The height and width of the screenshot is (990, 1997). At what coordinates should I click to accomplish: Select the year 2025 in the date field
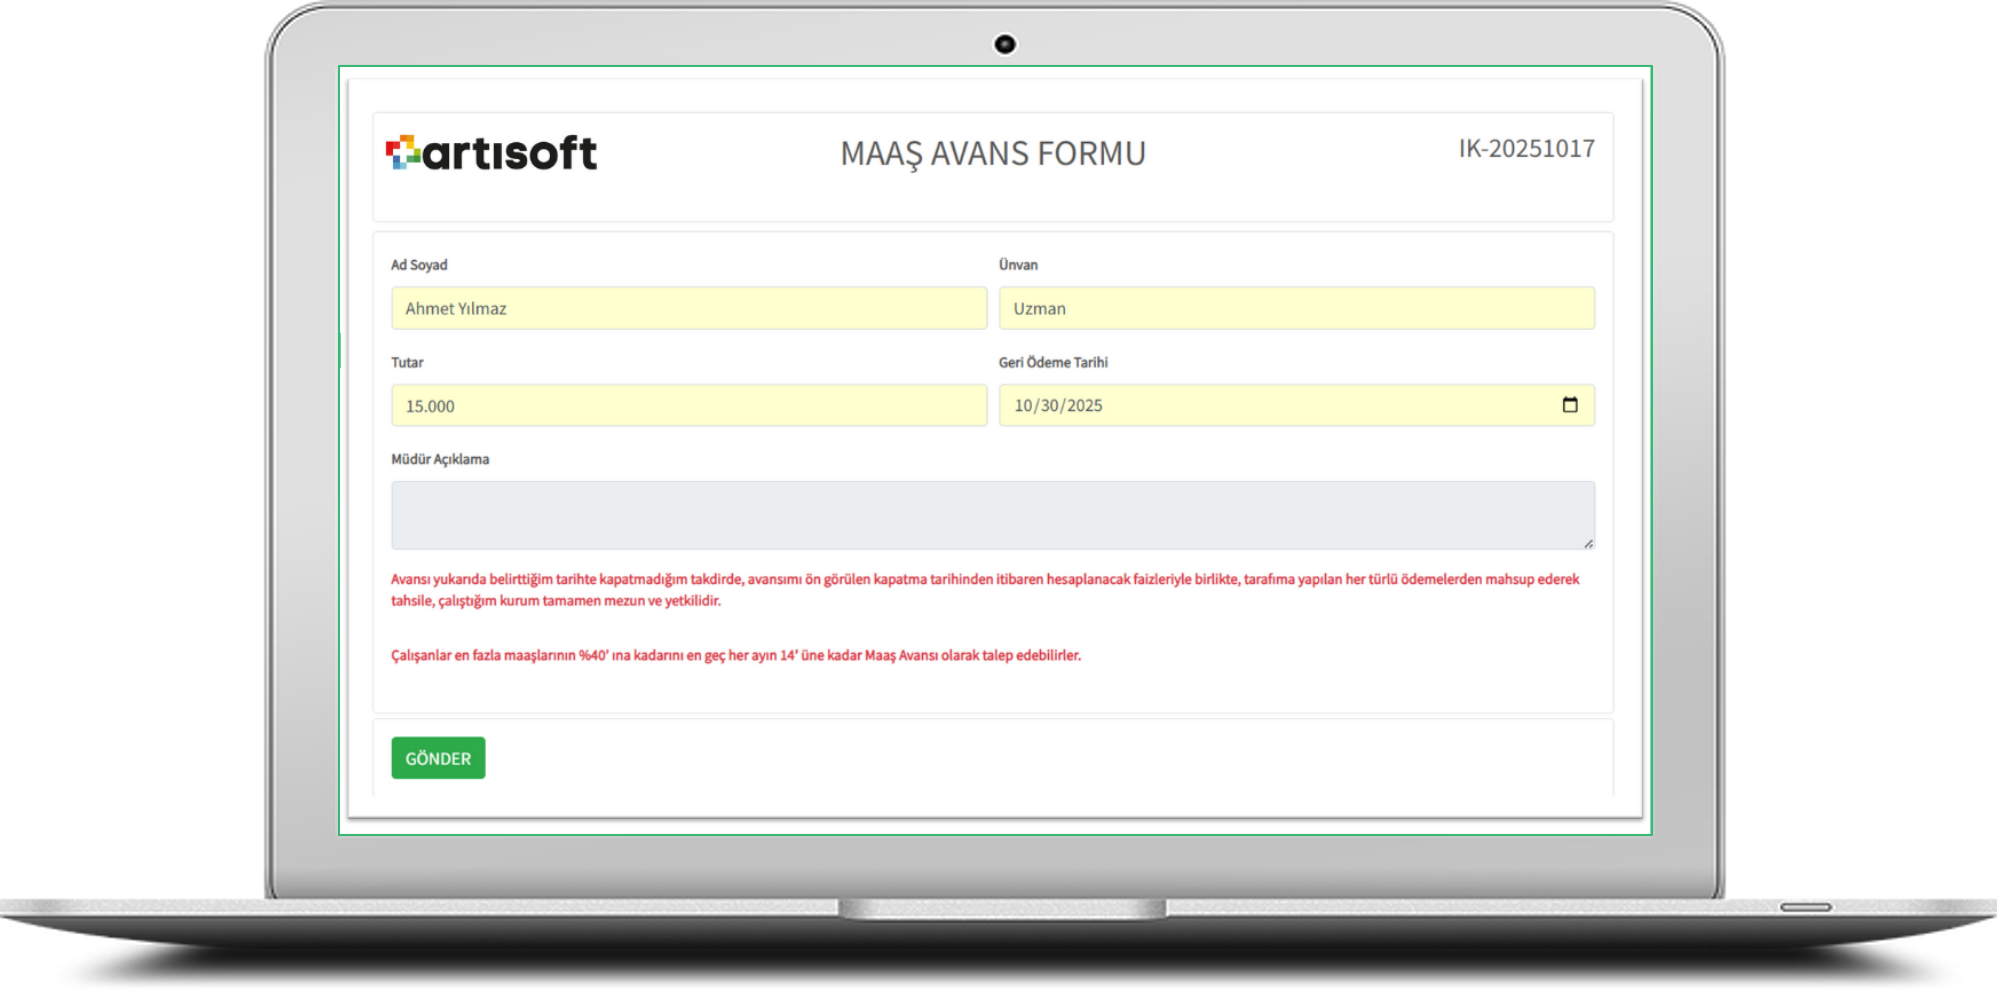coord(1085,406)
